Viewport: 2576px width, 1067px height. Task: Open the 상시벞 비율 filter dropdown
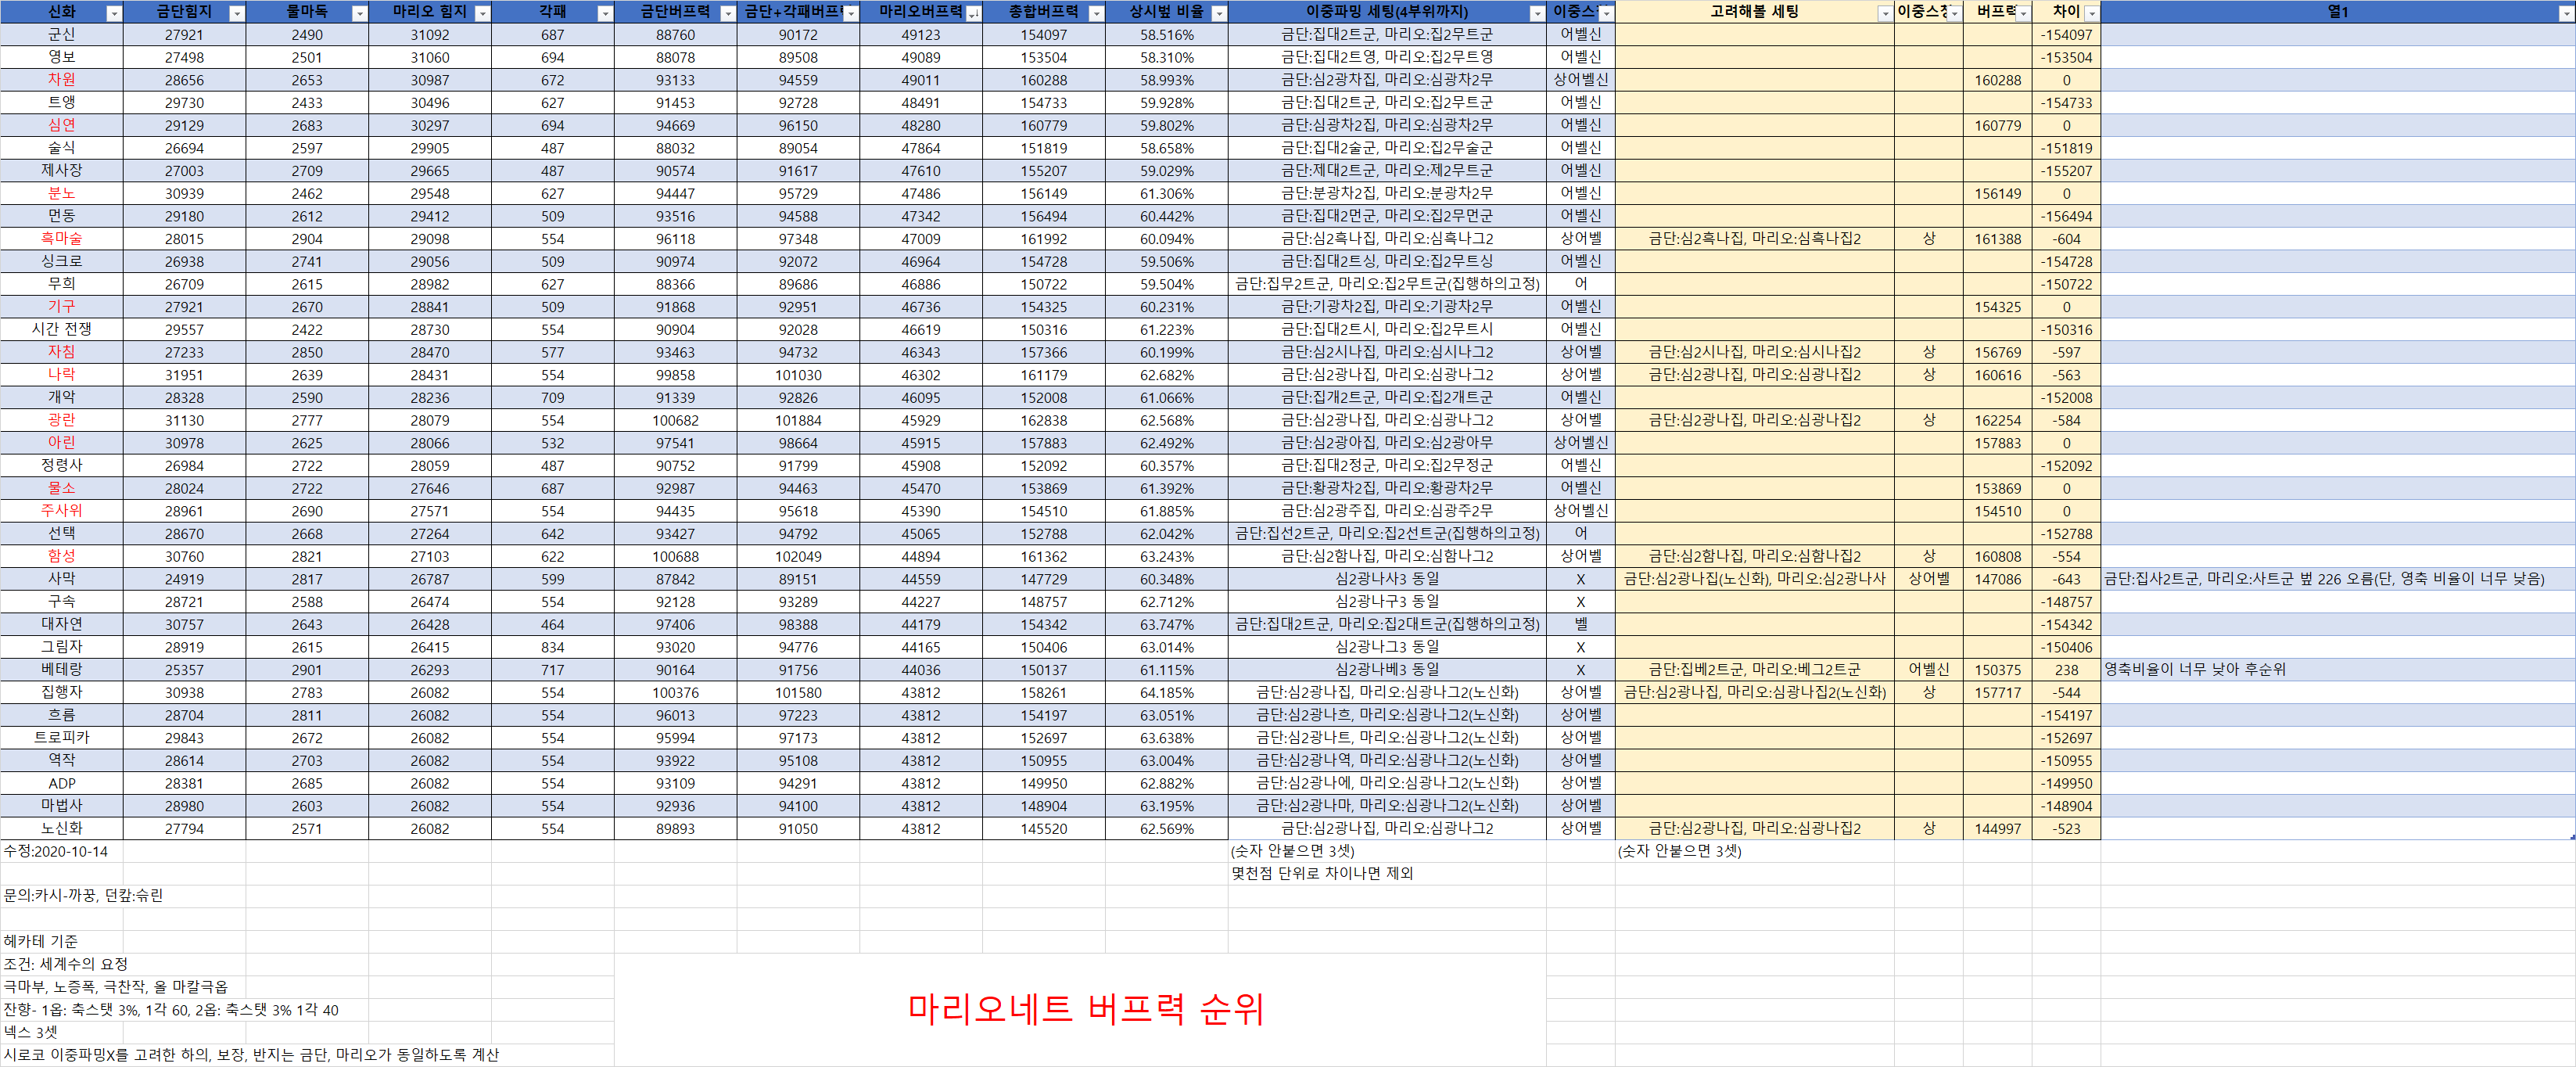click(x=1219, y=13)
